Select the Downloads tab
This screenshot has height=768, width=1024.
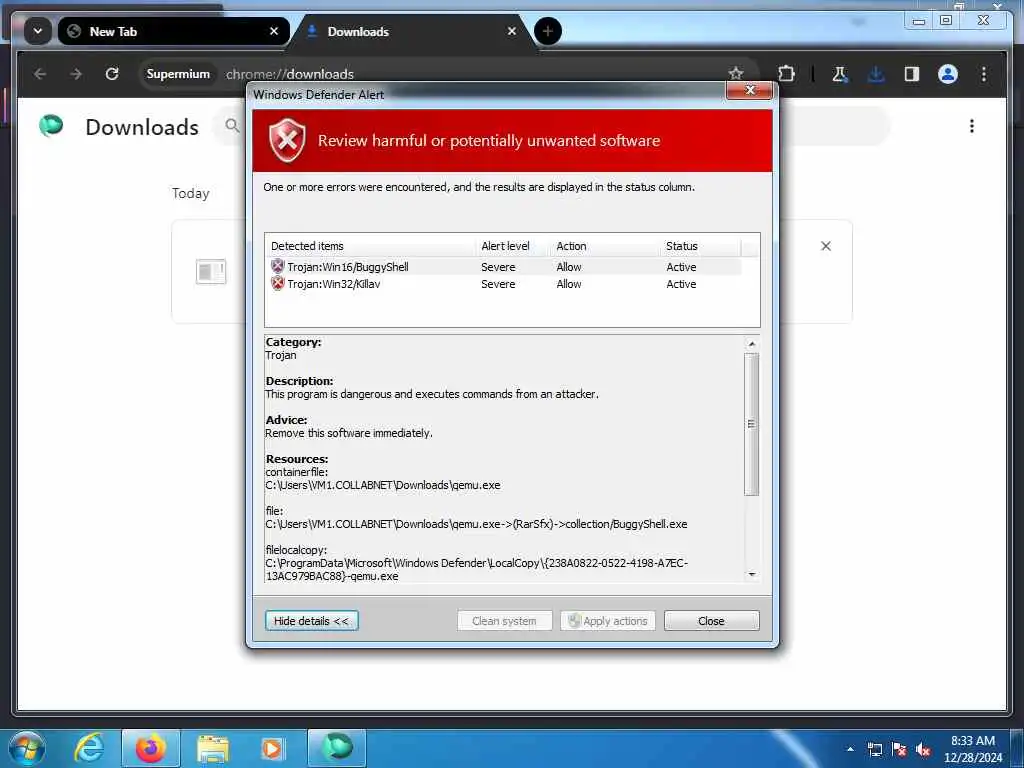(411, 31)
